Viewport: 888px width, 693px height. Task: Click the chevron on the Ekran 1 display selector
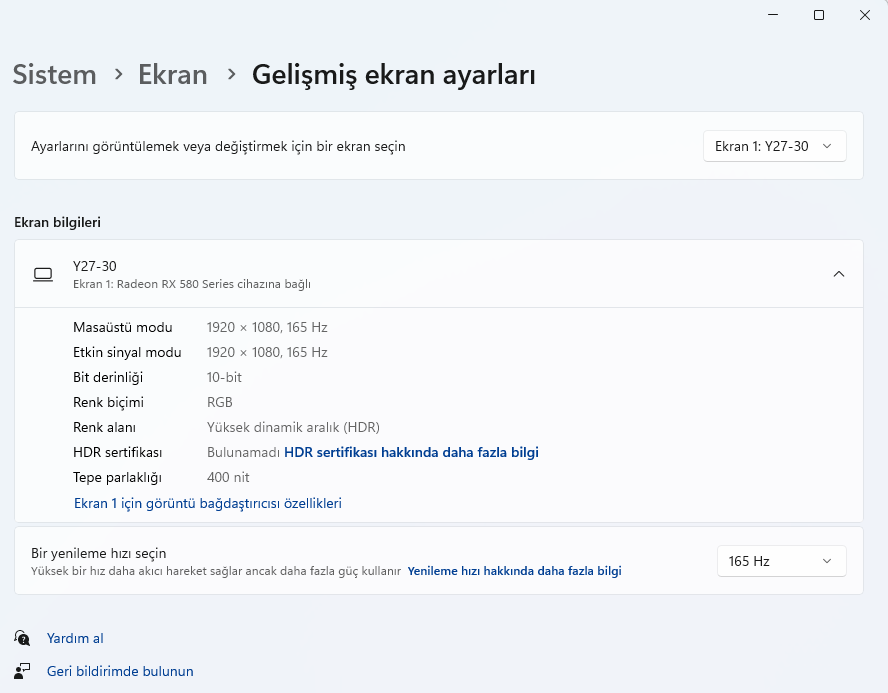827,145
